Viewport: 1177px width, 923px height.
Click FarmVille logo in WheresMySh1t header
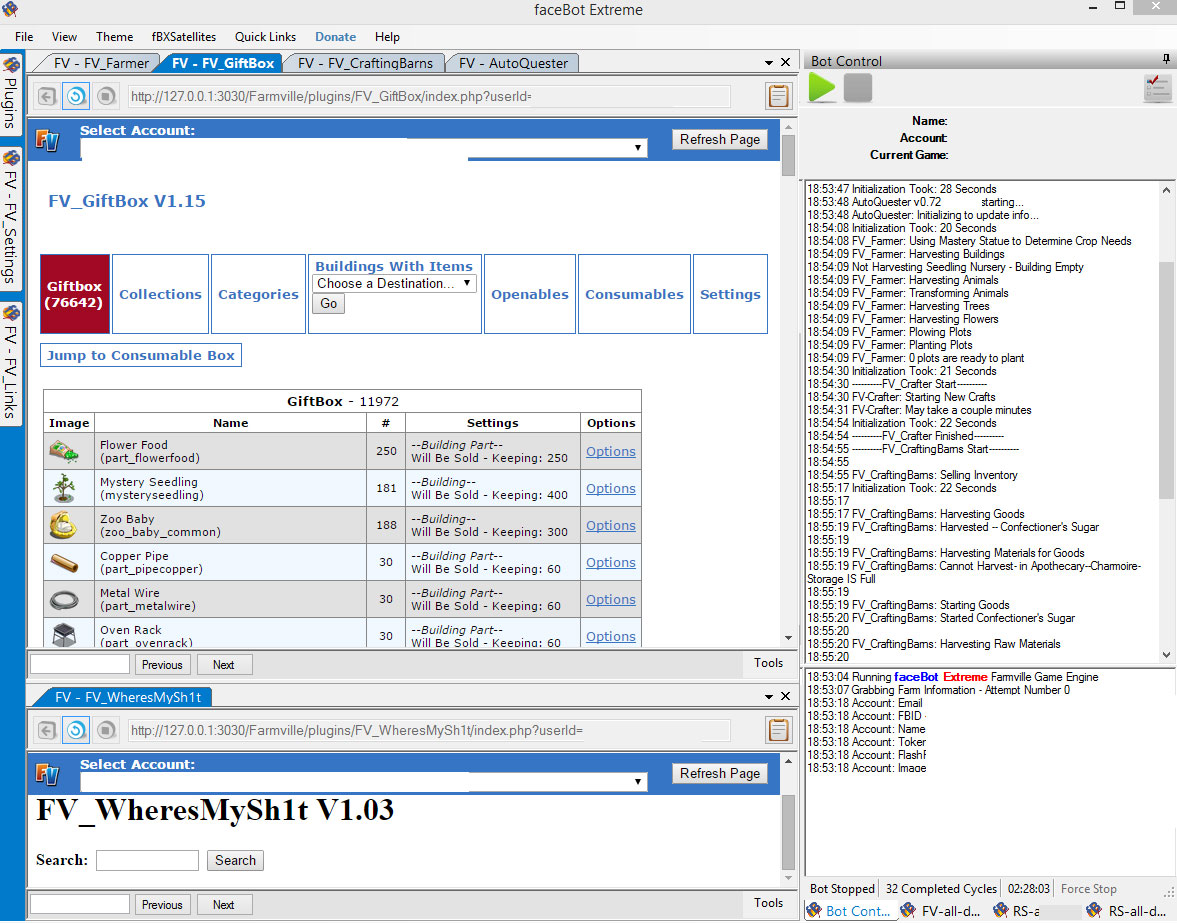click(47, 774)
